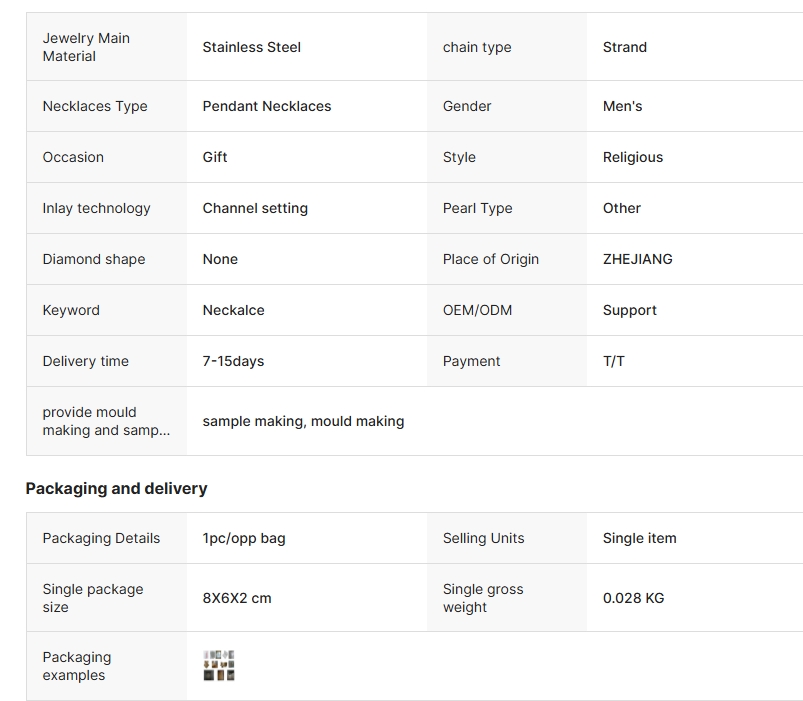Select the Neckalce keyword value
The image size is (803, 701).
click(234, 310)
